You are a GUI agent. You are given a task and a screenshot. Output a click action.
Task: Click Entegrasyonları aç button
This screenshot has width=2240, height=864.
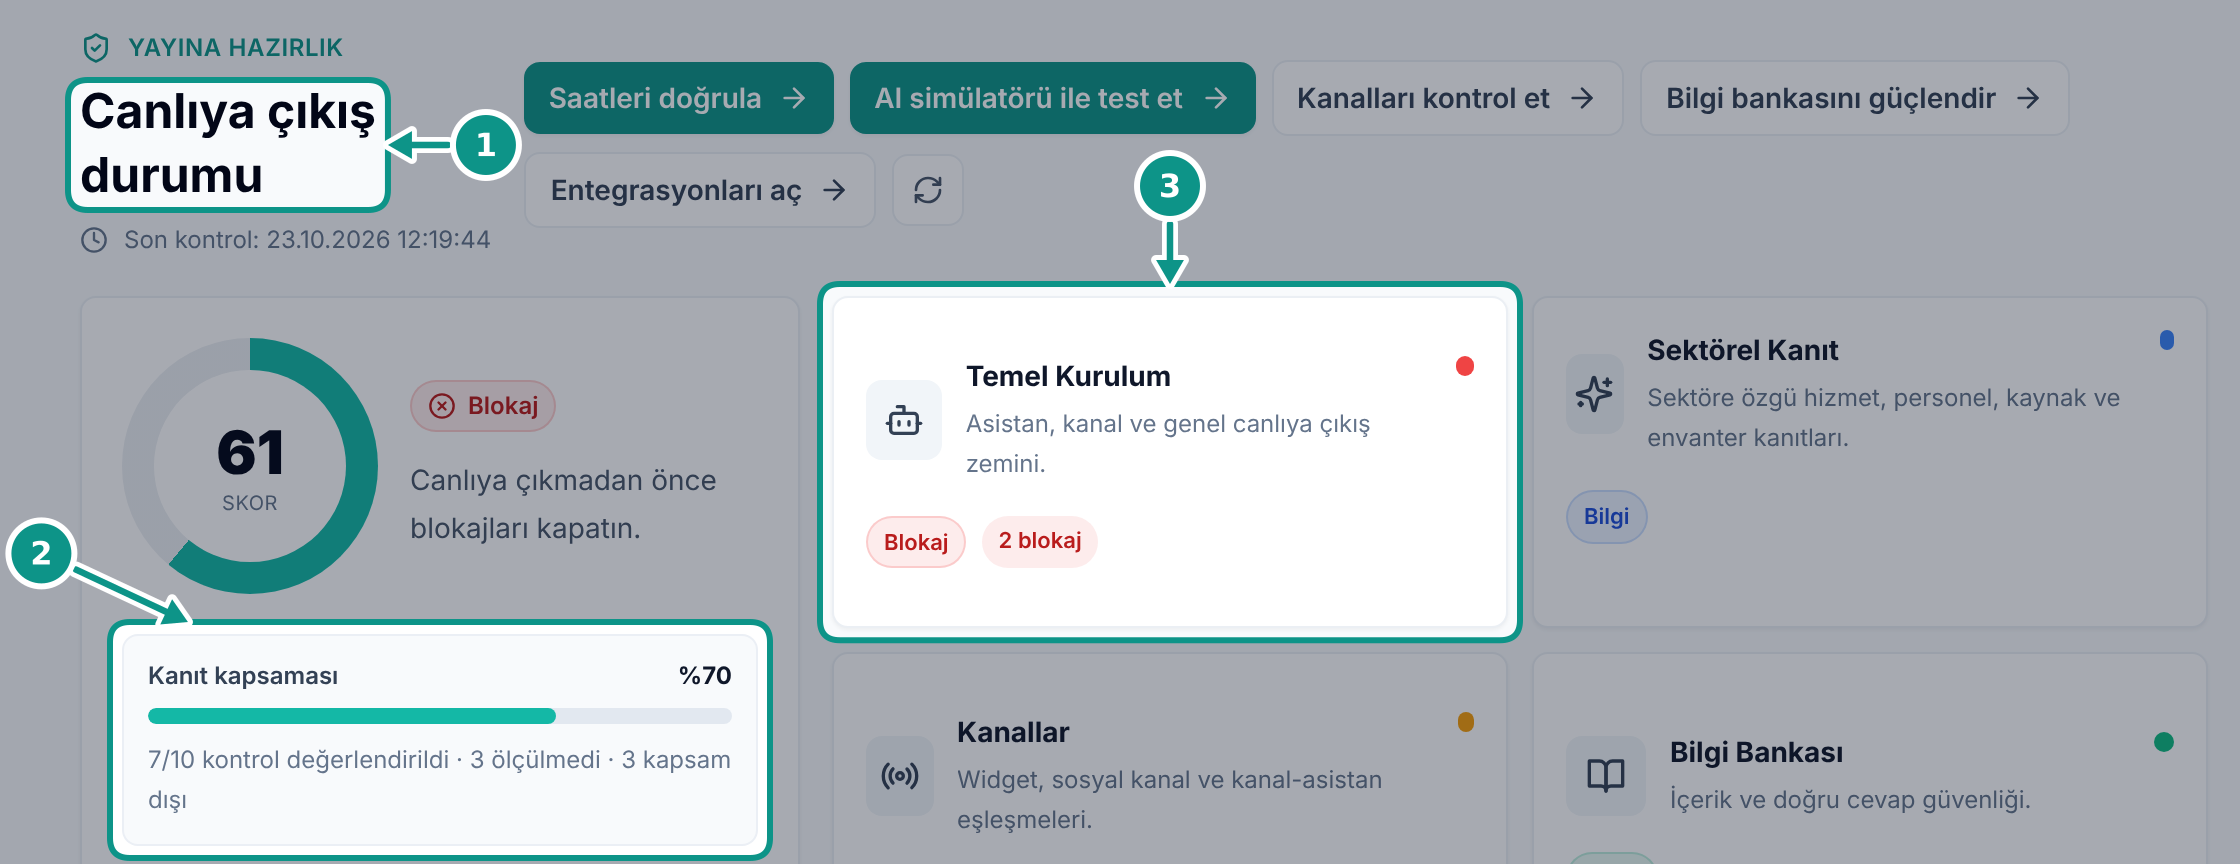pyautogui.click(x=700, y=190)
